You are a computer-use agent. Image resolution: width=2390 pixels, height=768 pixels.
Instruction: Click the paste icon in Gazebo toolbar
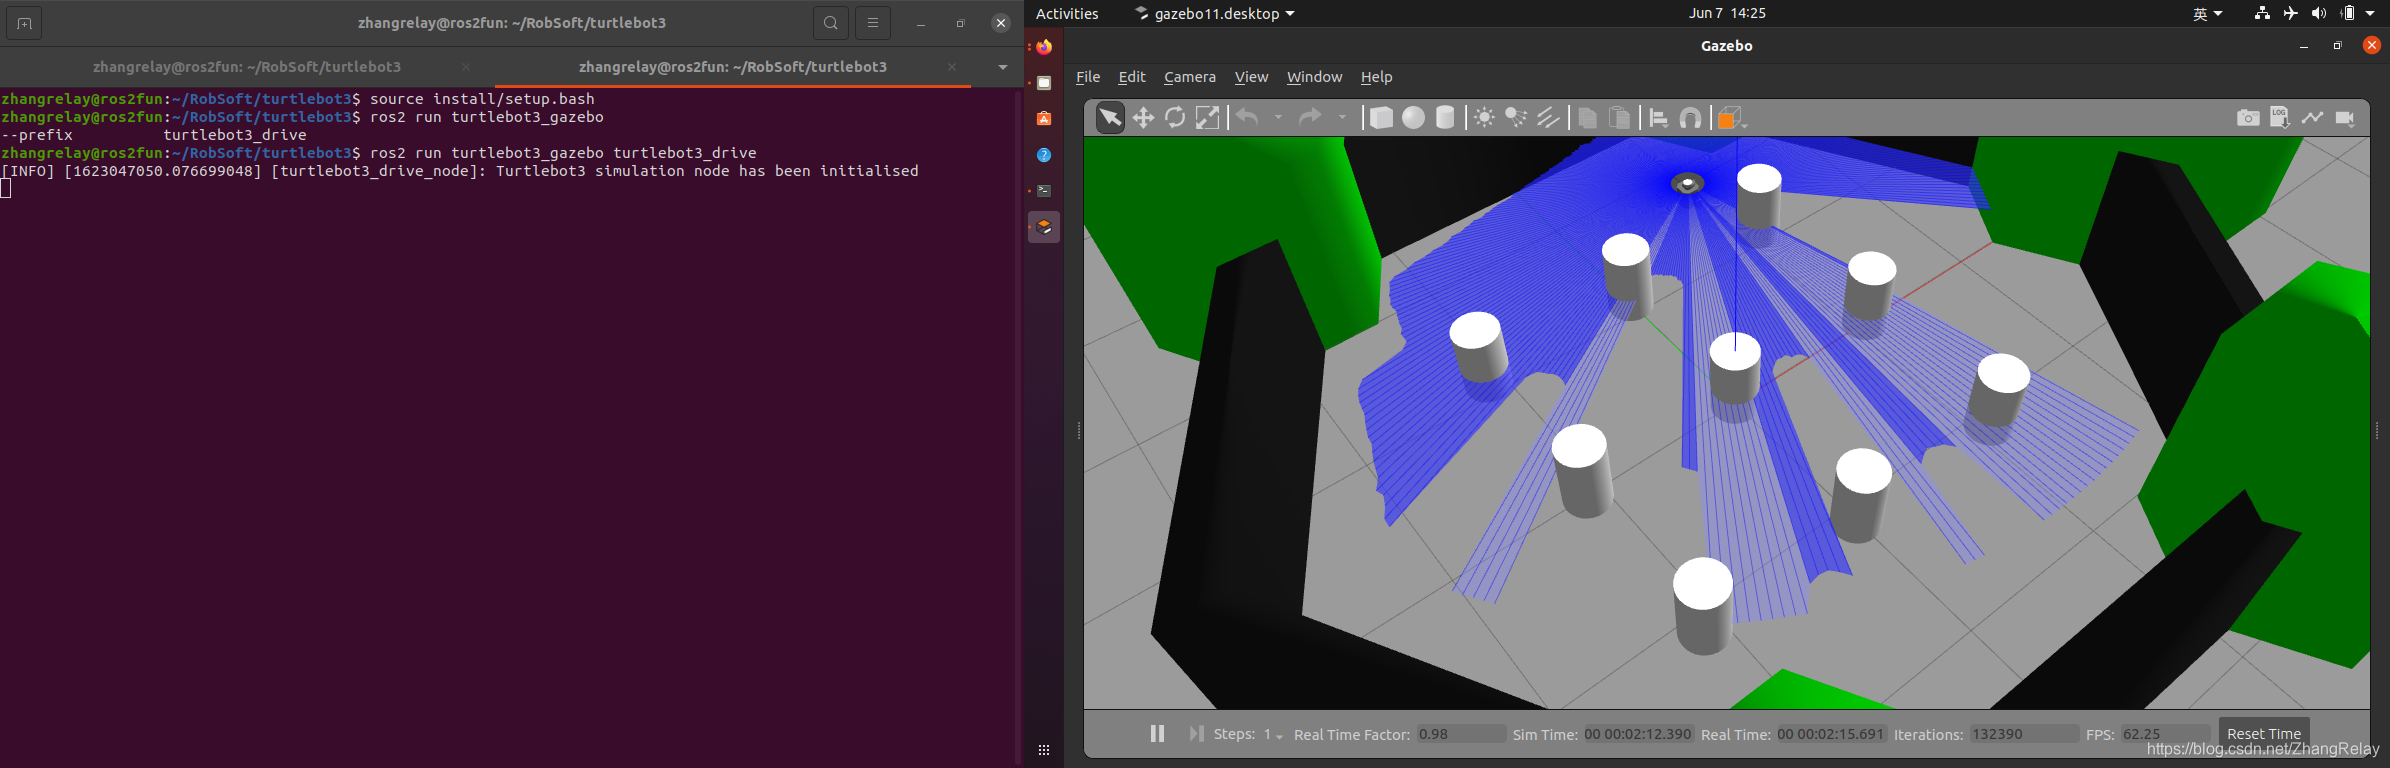(1619, 118)
